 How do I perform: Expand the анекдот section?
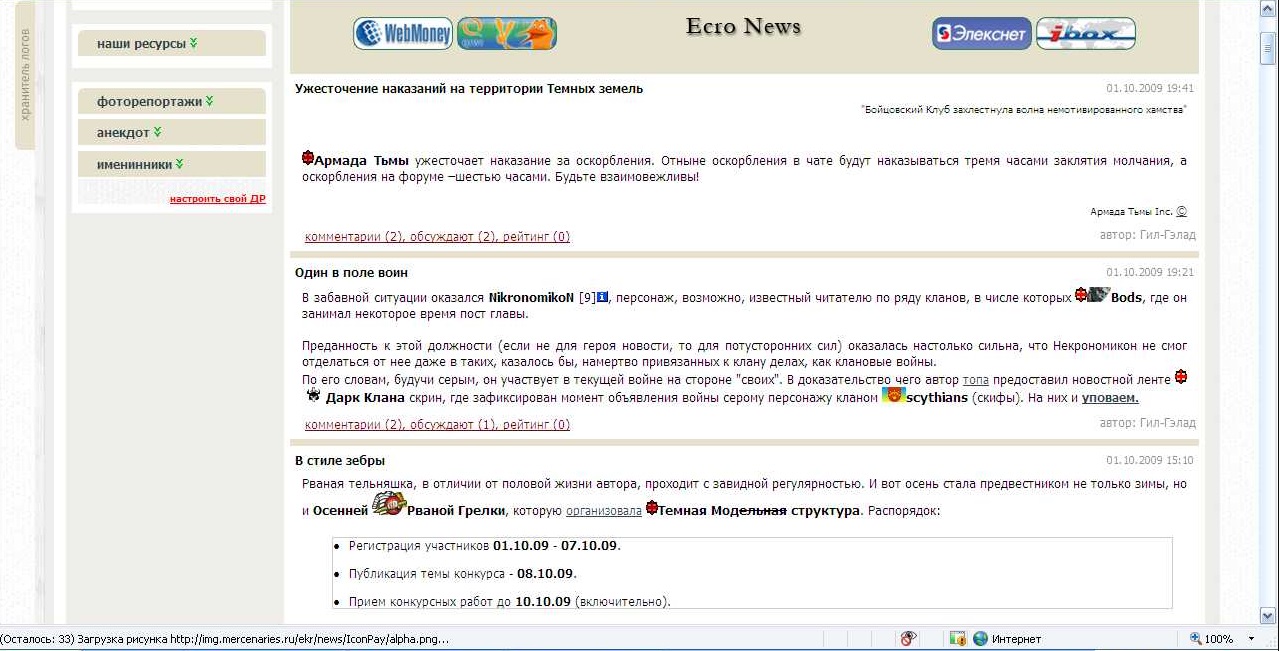click(172, 132)
